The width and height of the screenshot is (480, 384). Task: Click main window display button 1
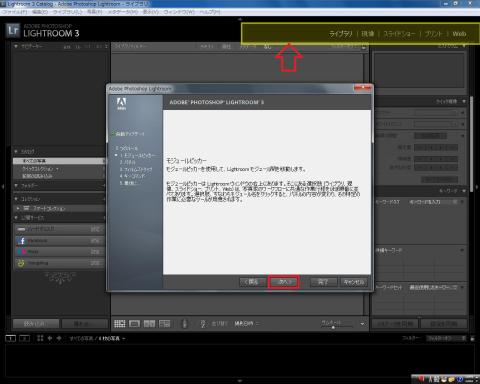coord(11,338)
